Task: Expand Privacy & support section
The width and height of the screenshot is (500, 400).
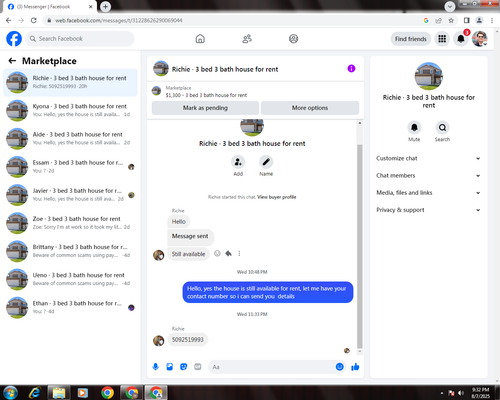Action: click(429, 210)
